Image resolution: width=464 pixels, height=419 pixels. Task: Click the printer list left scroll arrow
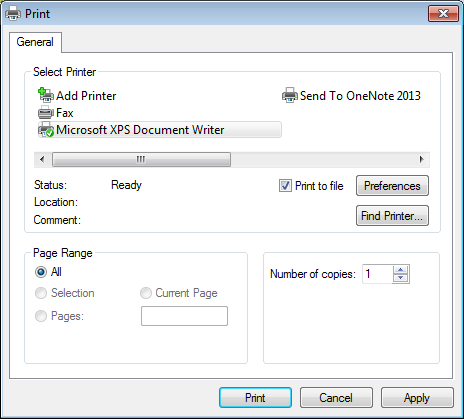pyautogui.click(x=42, y=159)
